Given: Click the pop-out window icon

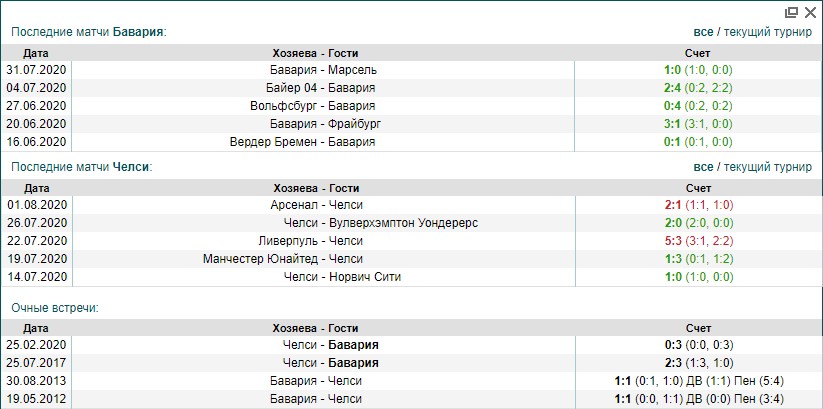Looking at the screenshot, I should click(792, 13).
